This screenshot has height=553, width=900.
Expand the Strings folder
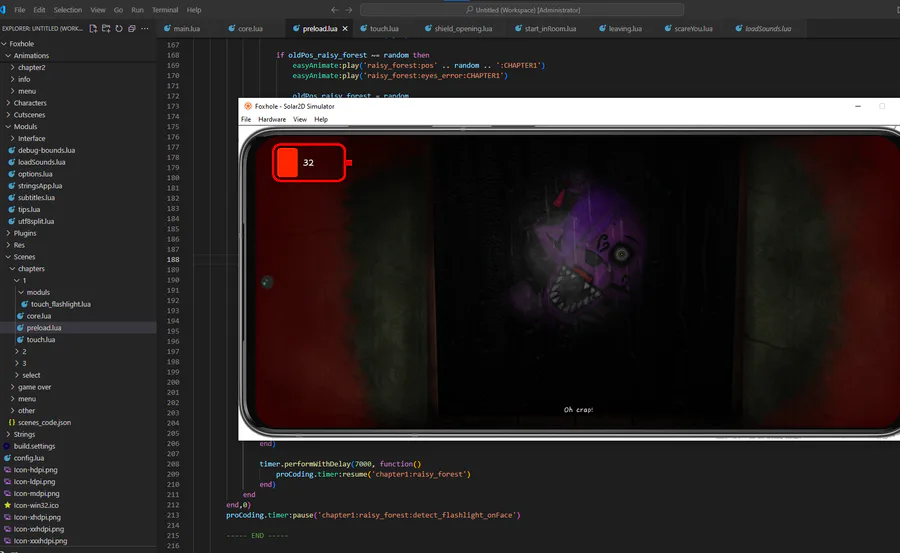[24, 434]
